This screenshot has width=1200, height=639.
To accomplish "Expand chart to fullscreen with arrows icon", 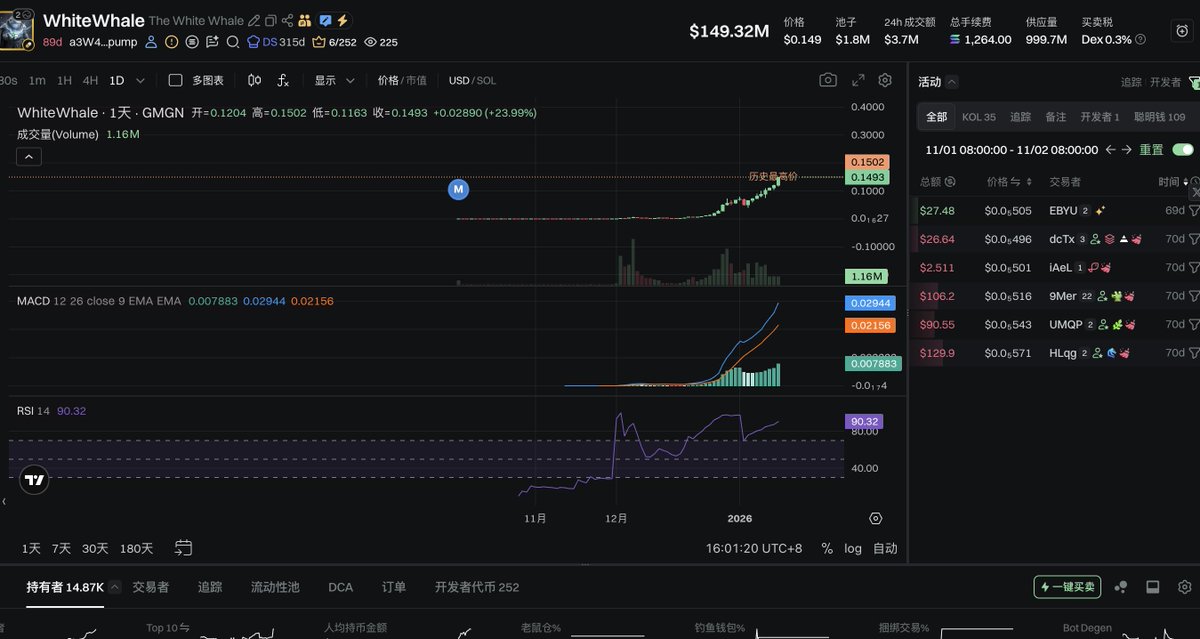I will [858, 80].
